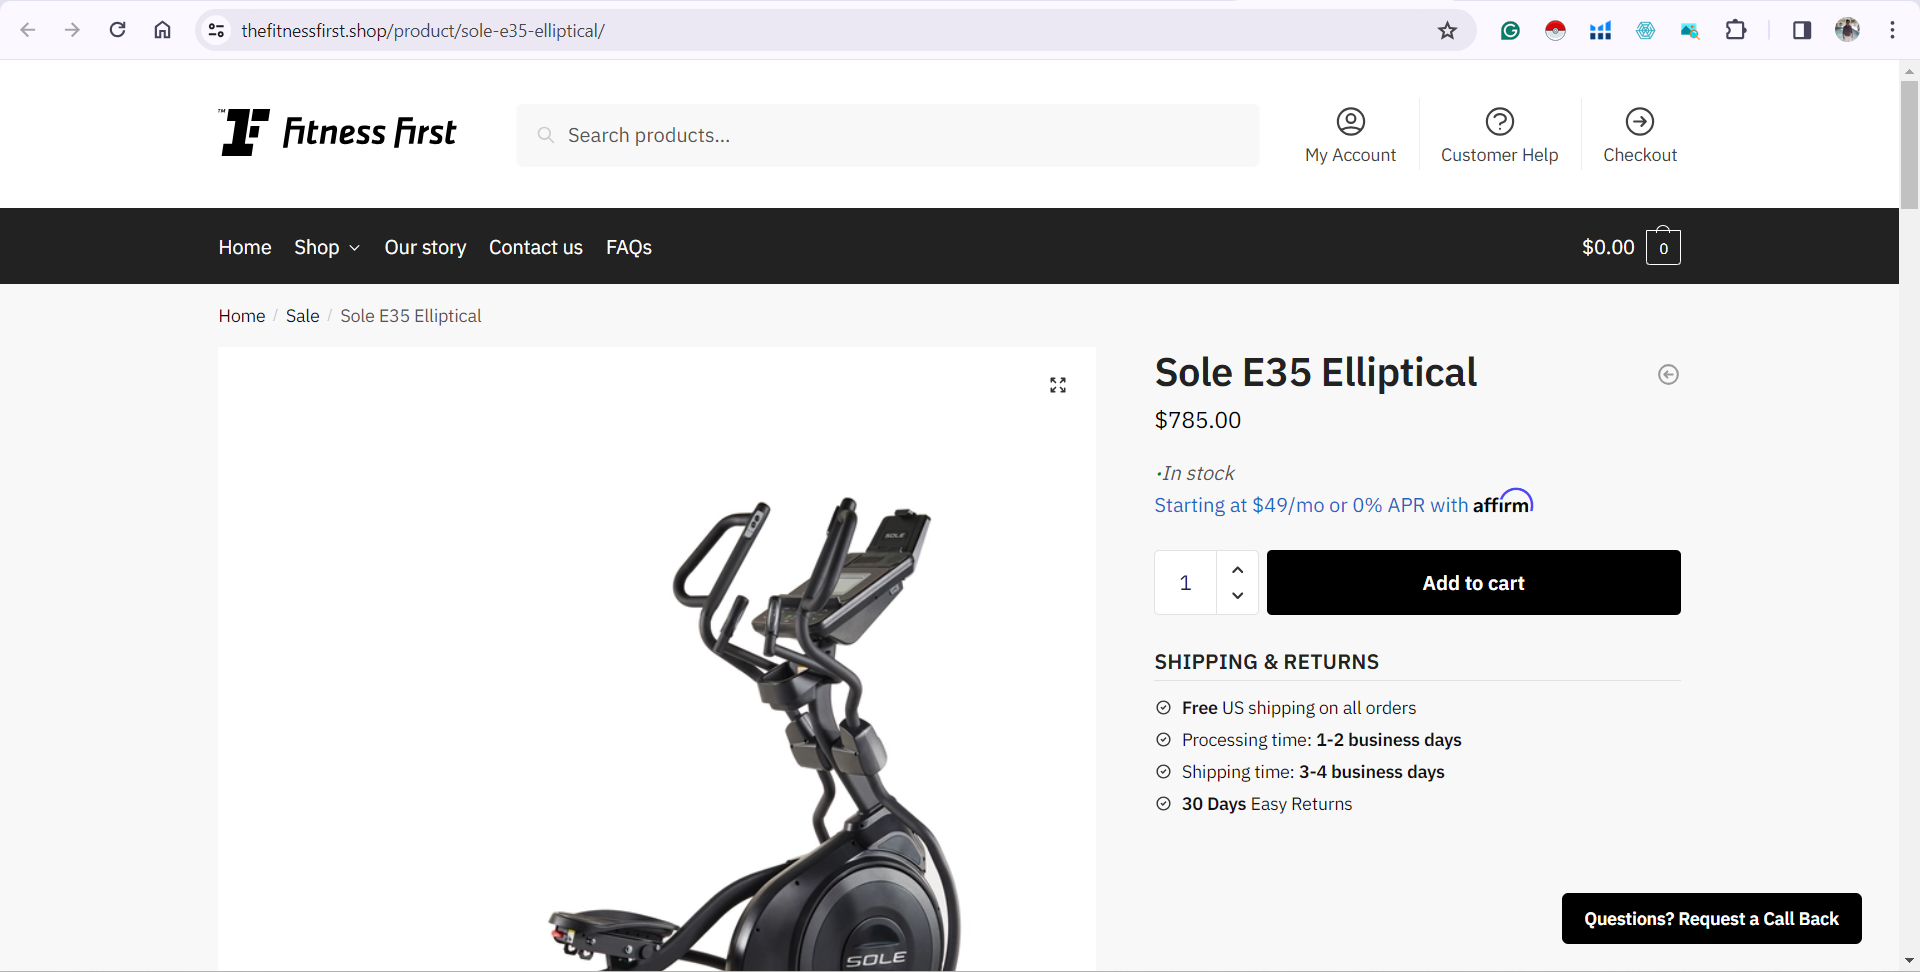Open Our story page
The image size is (1920, 972).
click(425, 247)
